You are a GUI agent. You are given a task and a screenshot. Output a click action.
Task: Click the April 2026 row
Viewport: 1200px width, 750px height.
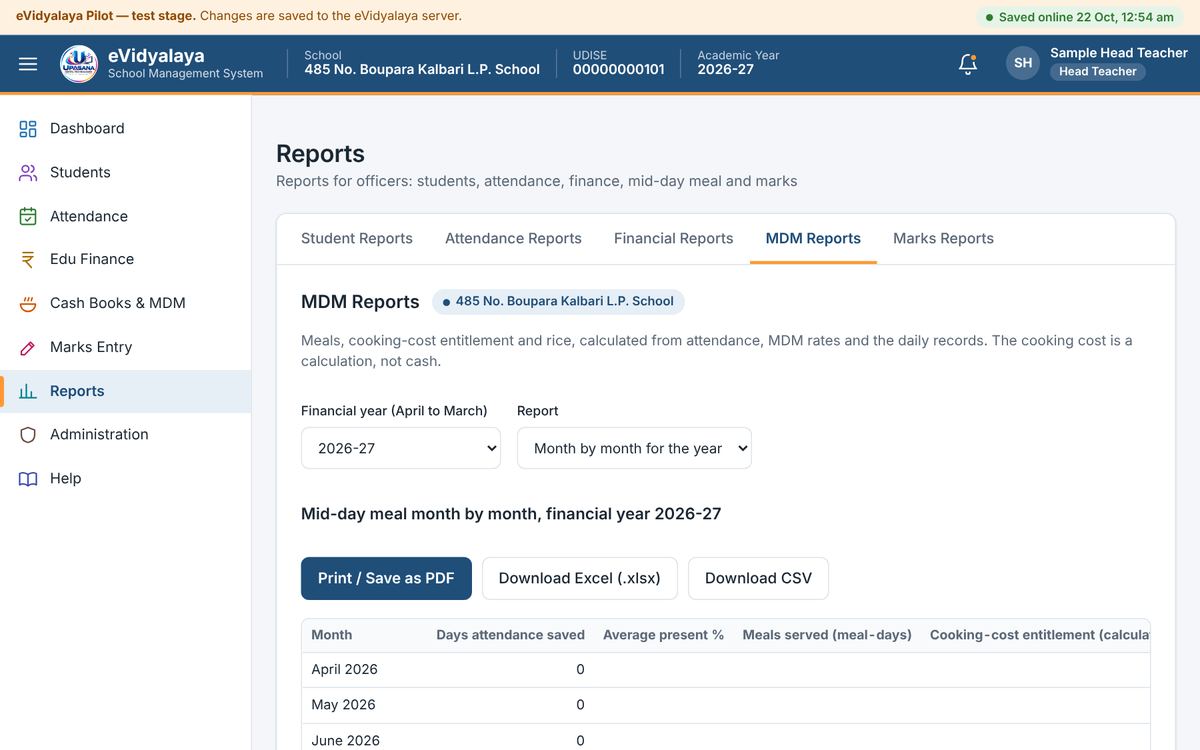coord(726,669)
